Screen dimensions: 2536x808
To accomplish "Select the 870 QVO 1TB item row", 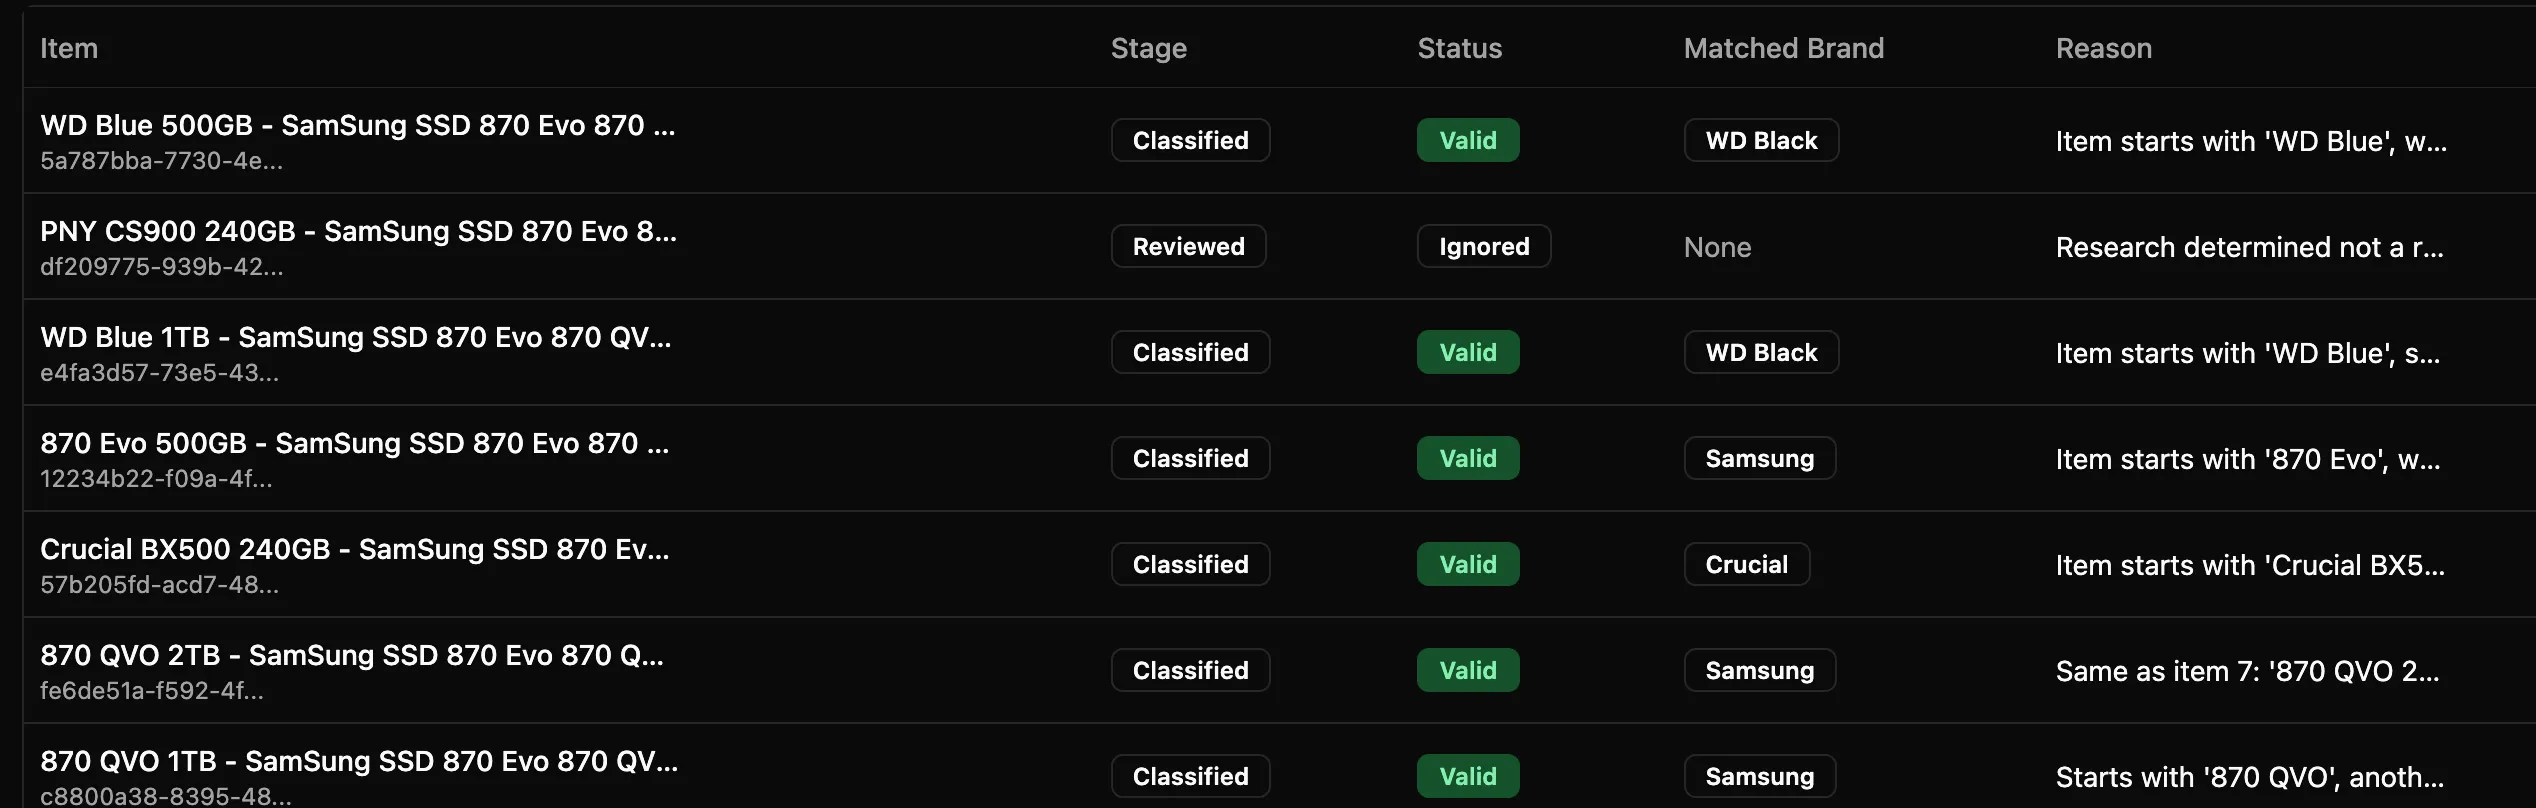I will pyautogui.click(x=359, y=761).
